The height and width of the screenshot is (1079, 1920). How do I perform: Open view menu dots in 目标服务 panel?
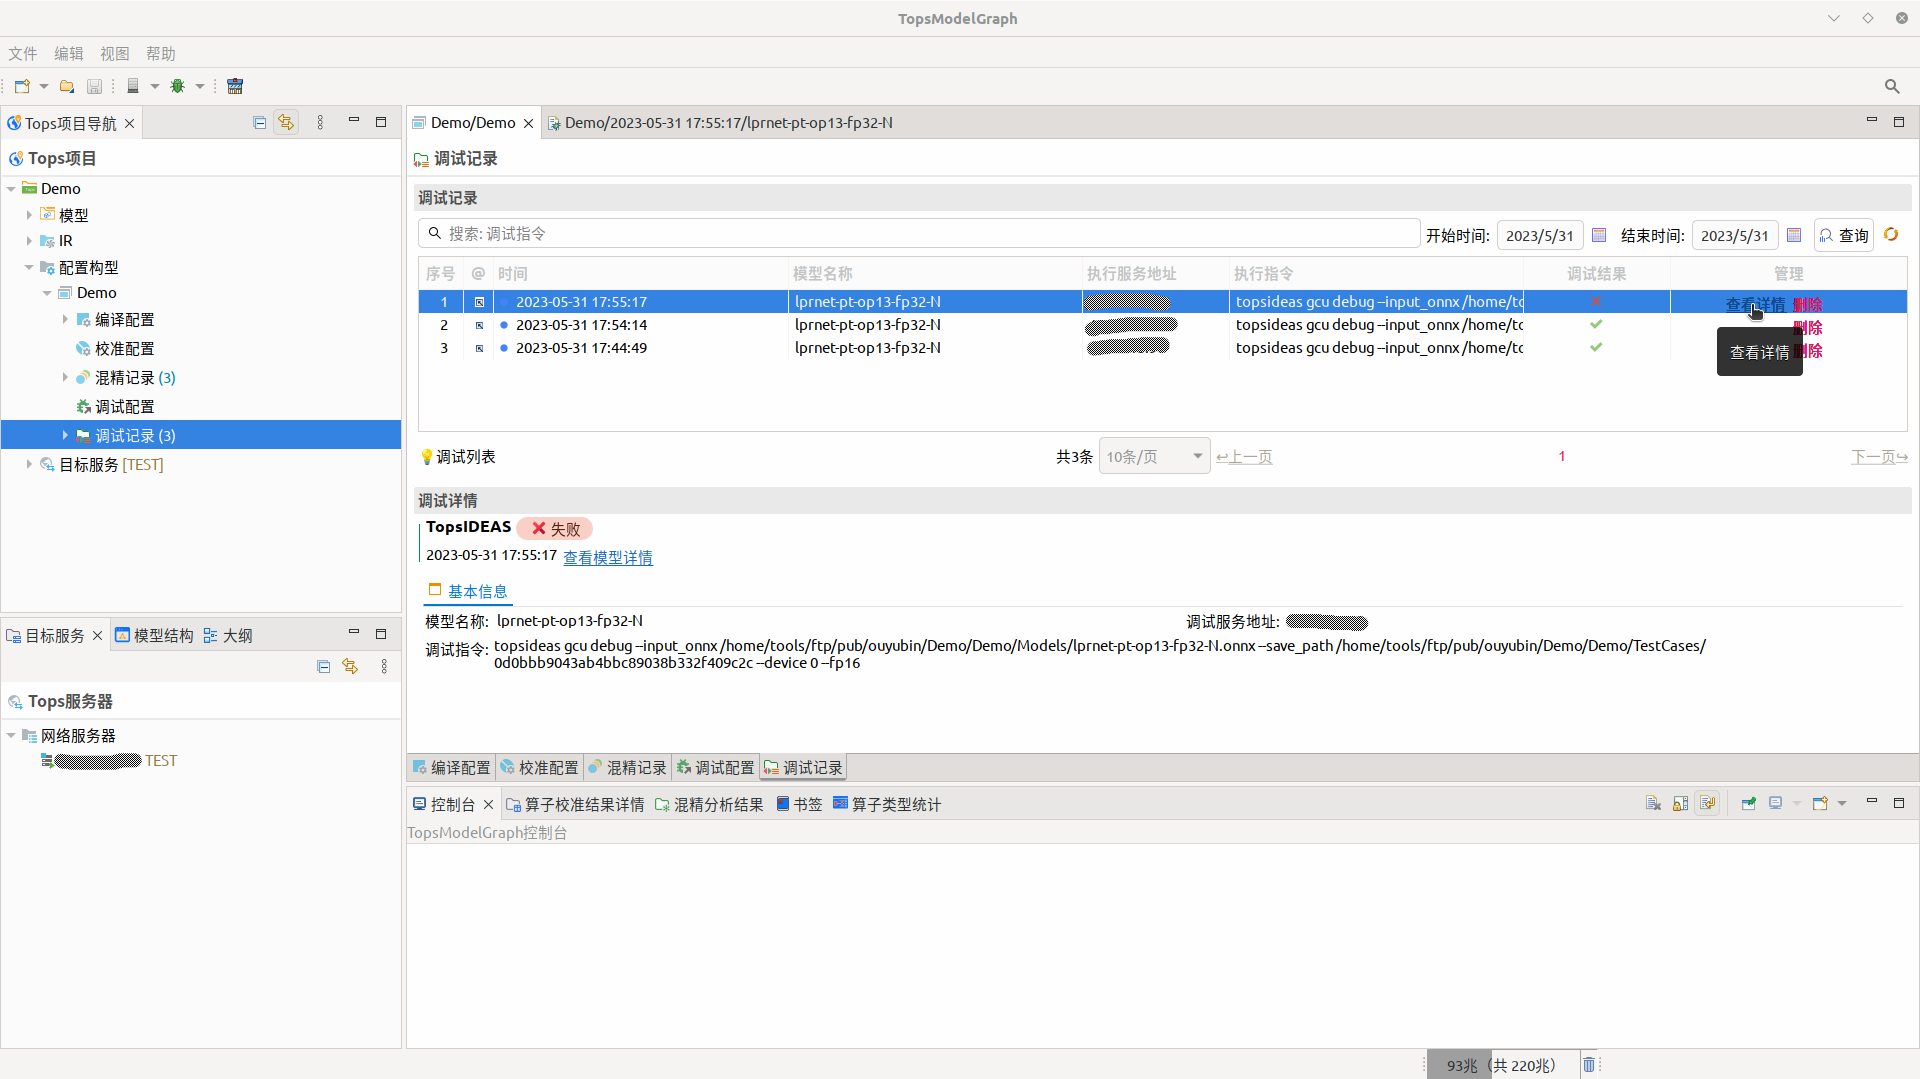384,666
